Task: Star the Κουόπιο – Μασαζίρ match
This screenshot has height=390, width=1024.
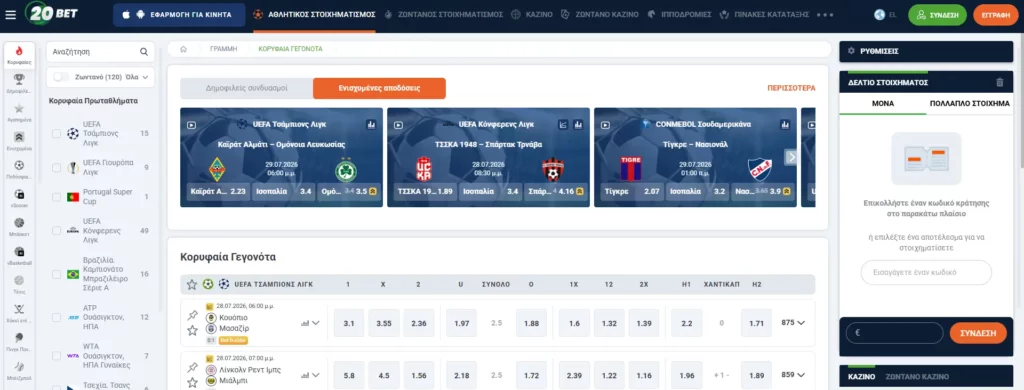Action: [x=192, y=331]
